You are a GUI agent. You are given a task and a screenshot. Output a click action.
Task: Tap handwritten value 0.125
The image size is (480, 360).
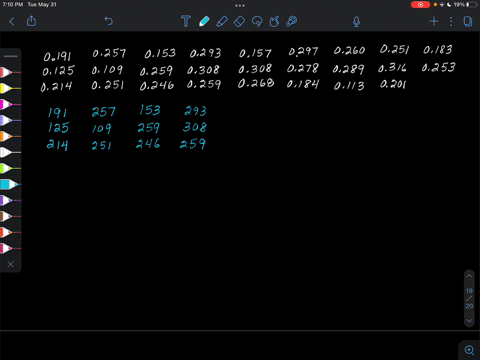(58, 71)
